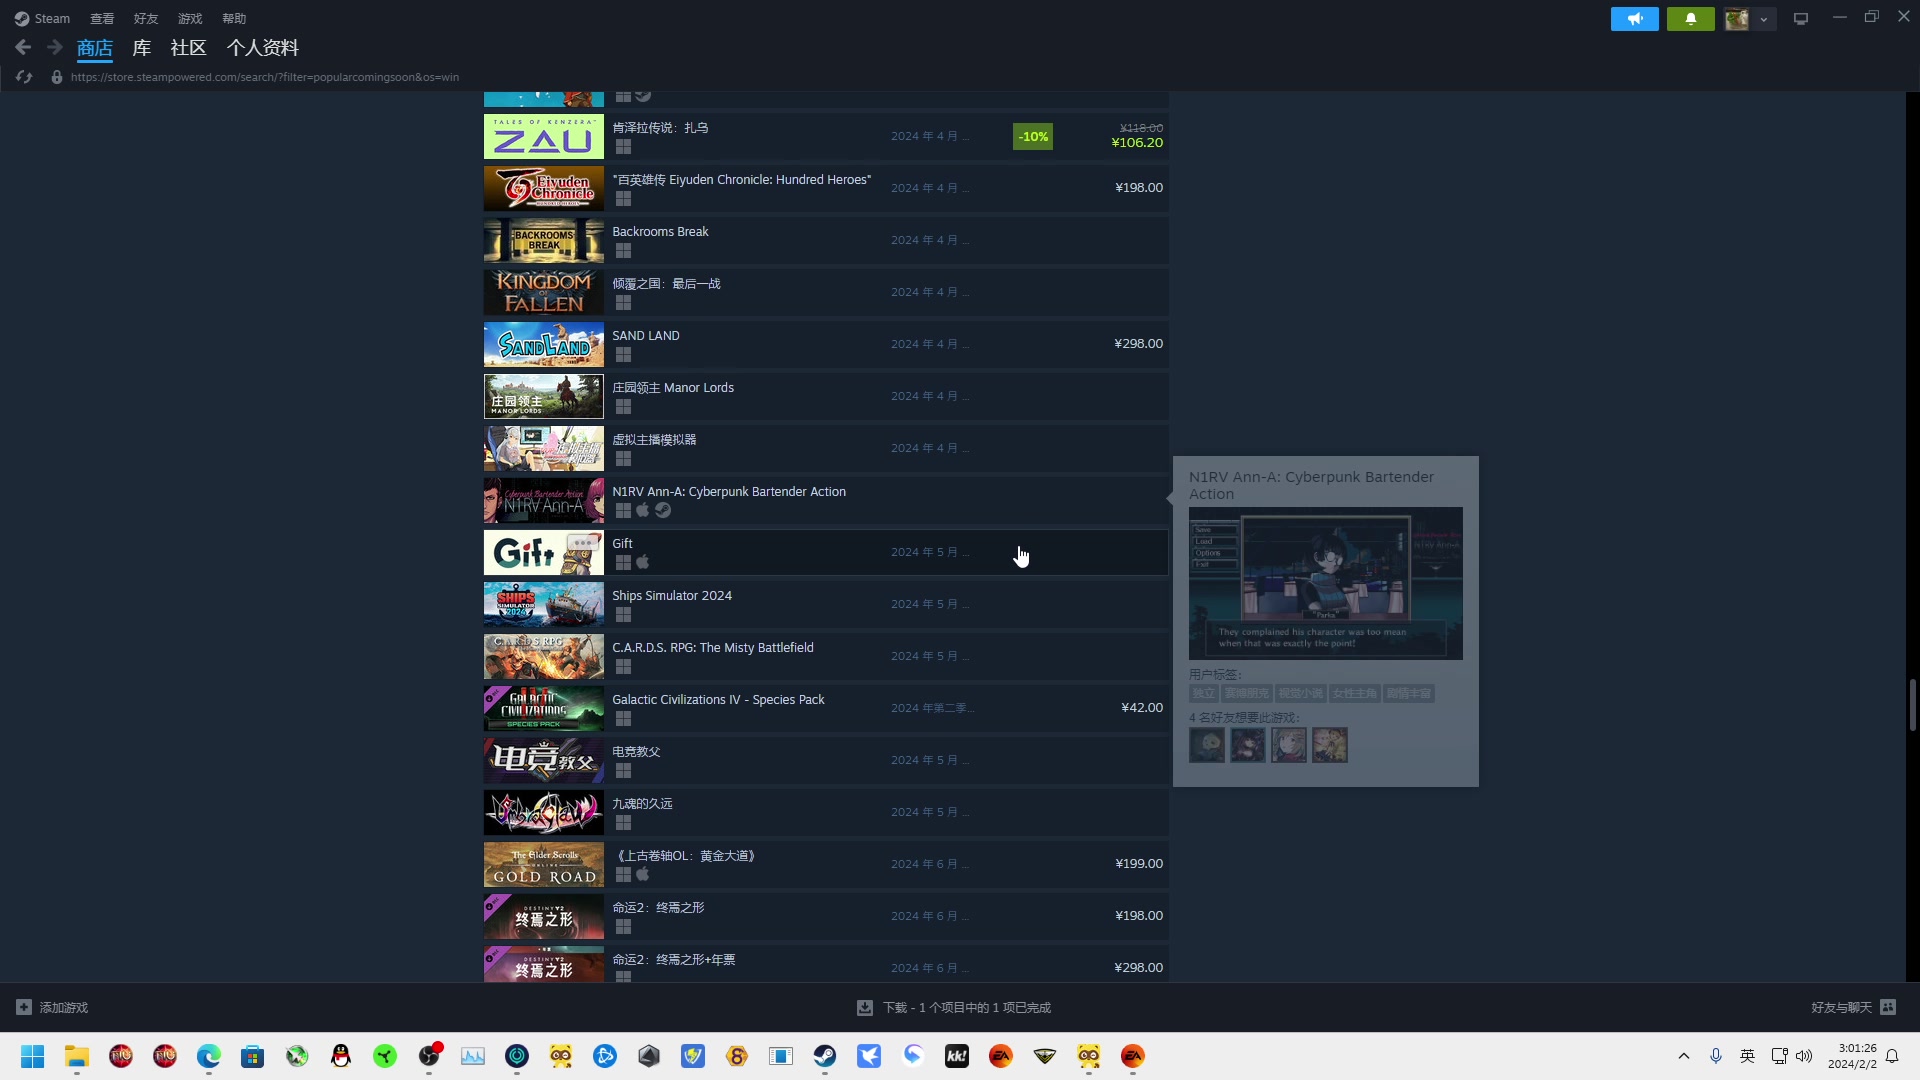Click the downloads icon in bottom bar
Image resolution: width=1920 pixels, height=1080 pixels.
tap(865, 1008)
